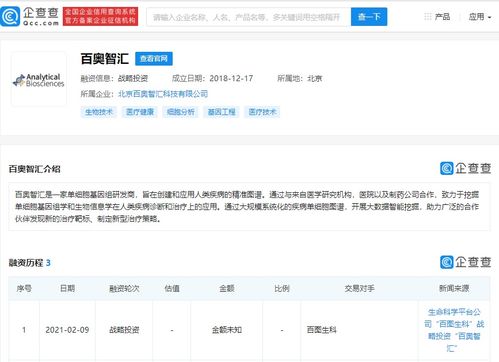Click the red credit system banner
The image size is (499, 362).
tap(100, 16)
